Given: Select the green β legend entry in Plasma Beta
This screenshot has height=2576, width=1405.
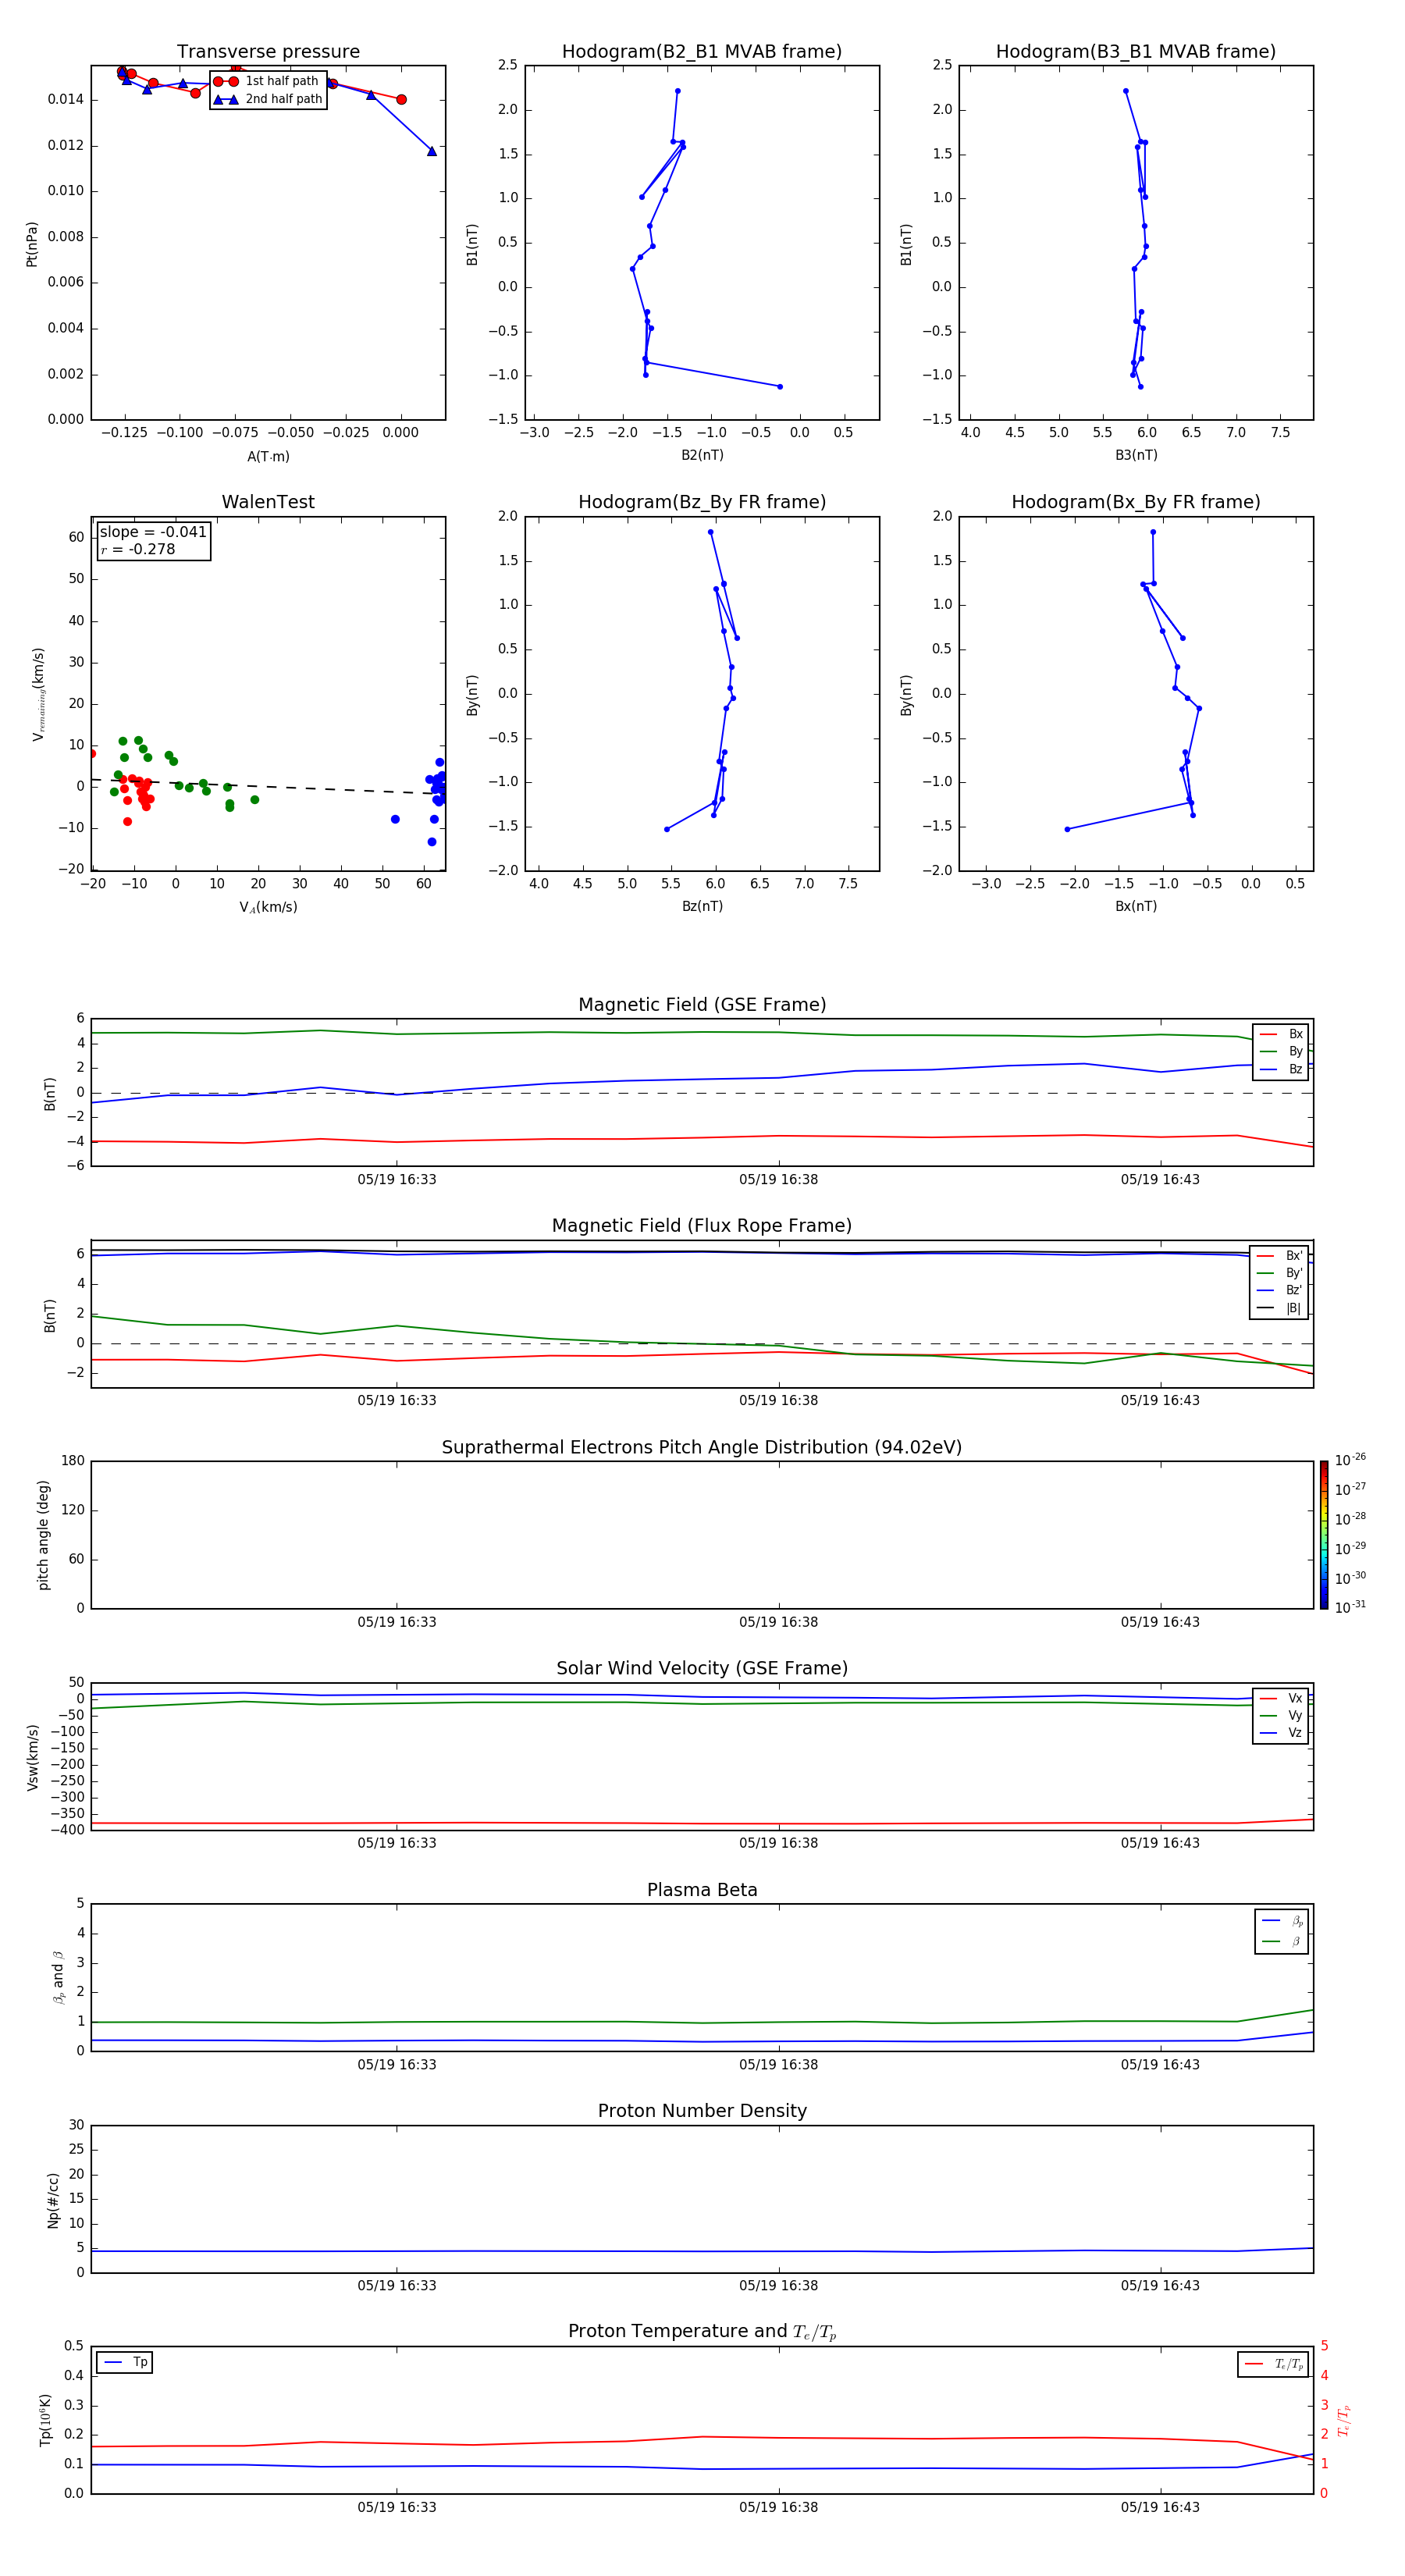Looking at the screenshot, I should pyautogui.click(x=1282, y=1942).
